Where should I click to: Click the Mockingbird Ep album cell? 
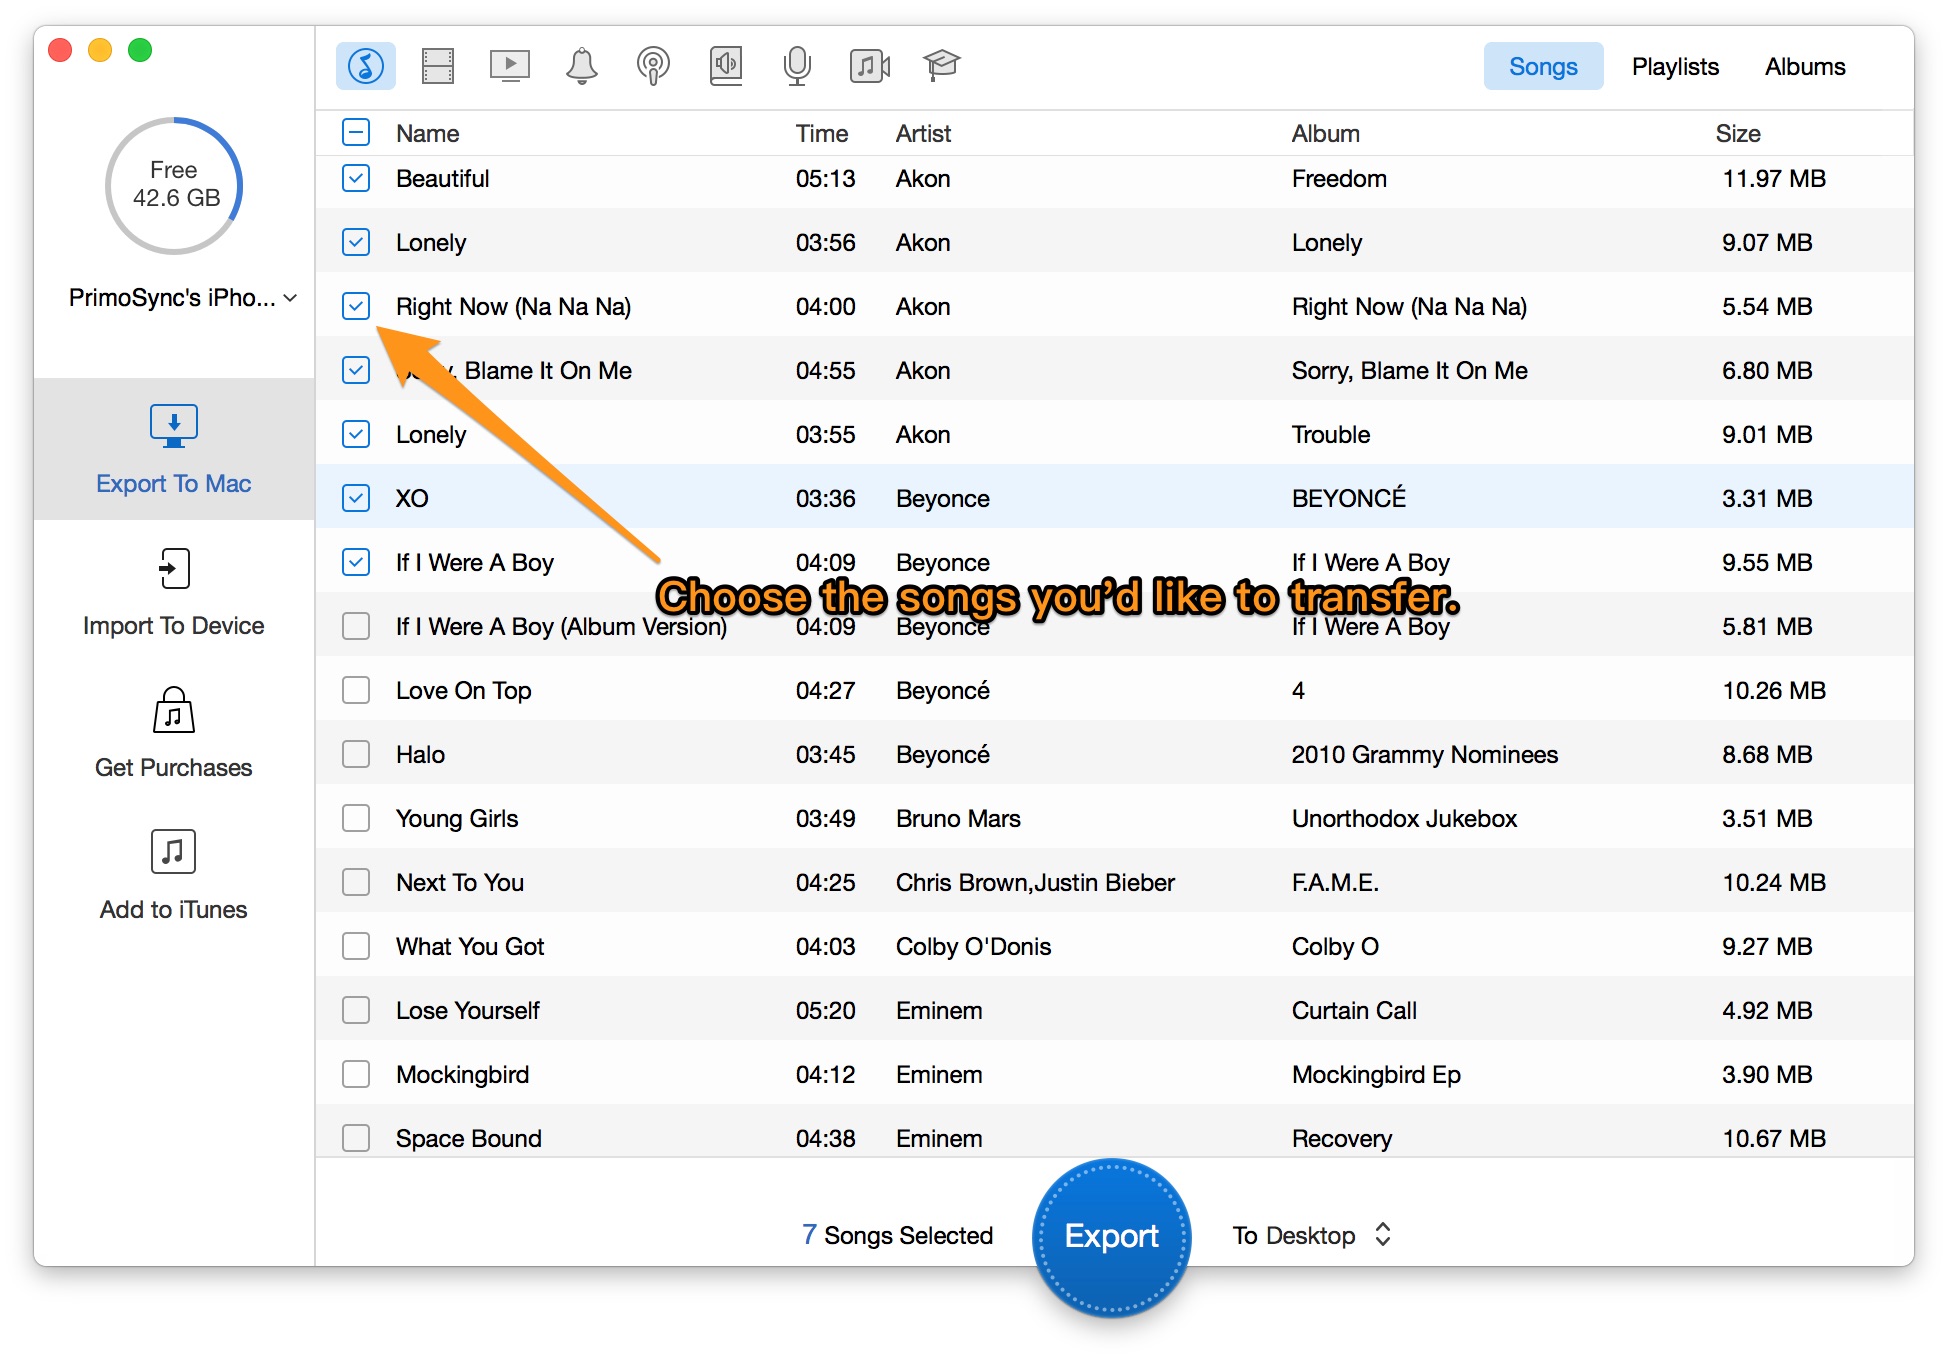point(1376,1074)
